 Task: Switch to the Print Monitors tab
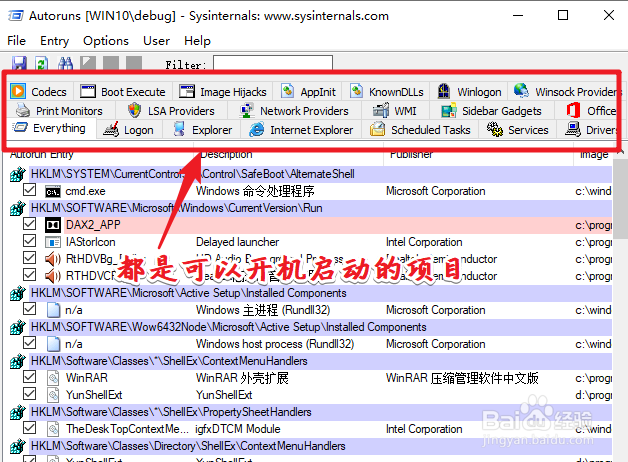(x=59, y=110)
